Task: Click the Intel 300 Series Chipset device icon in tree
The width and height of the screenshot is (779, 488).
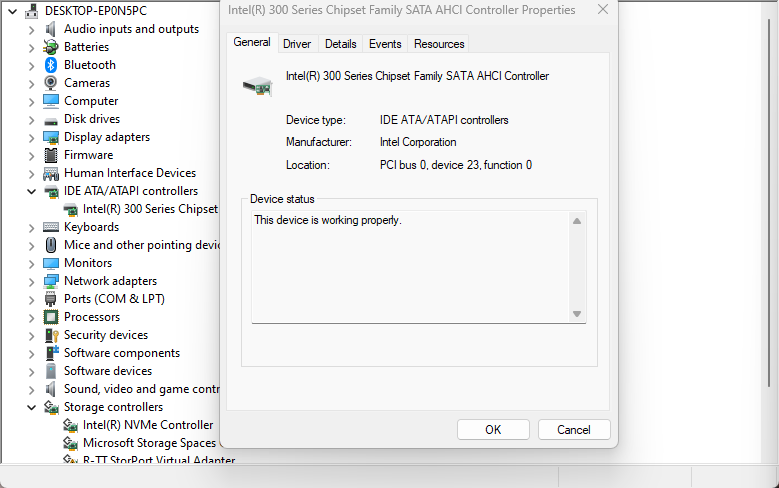Action: tap(70, 209)
